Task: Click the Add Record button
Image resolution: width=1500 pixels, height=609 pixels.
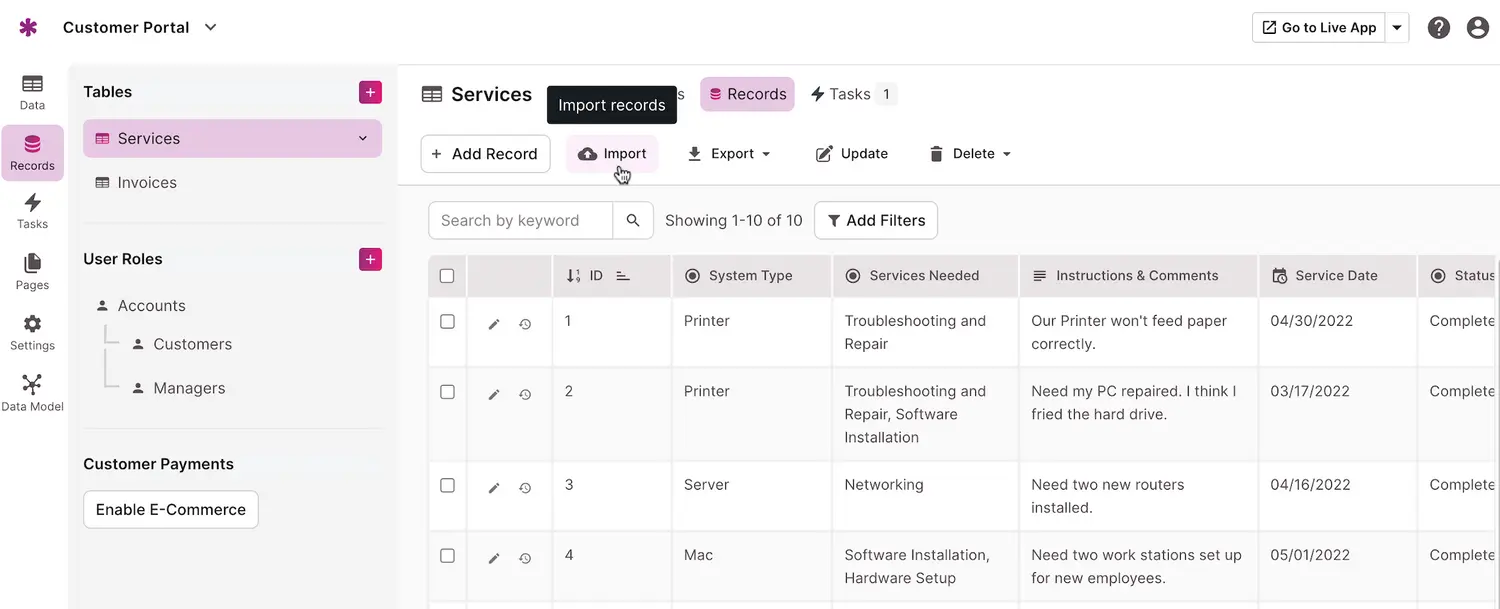Action: coord(485,154)
